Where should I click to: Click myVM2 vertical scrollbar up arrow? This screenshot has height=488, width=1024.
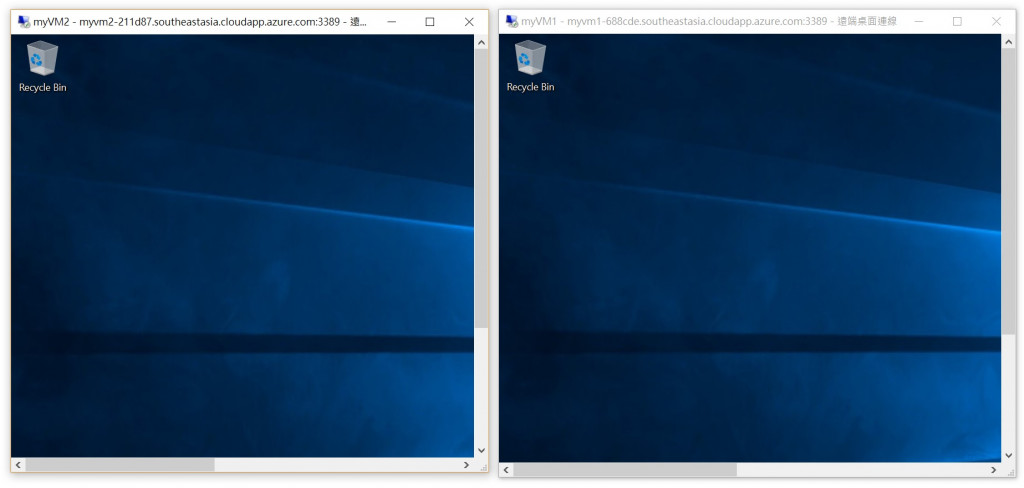pyautogui.click(x=481, y=43)
